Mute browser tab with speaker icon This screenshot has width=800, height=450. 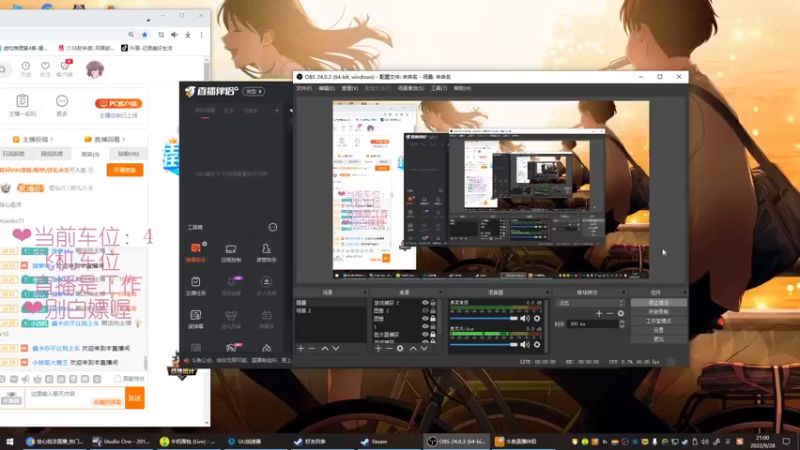pos(174,35)
